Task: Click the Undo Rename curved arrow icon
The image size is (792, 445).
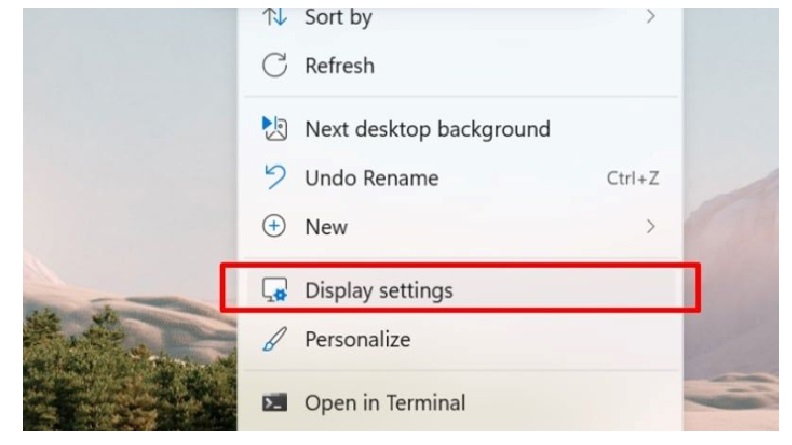Action: 273,179
